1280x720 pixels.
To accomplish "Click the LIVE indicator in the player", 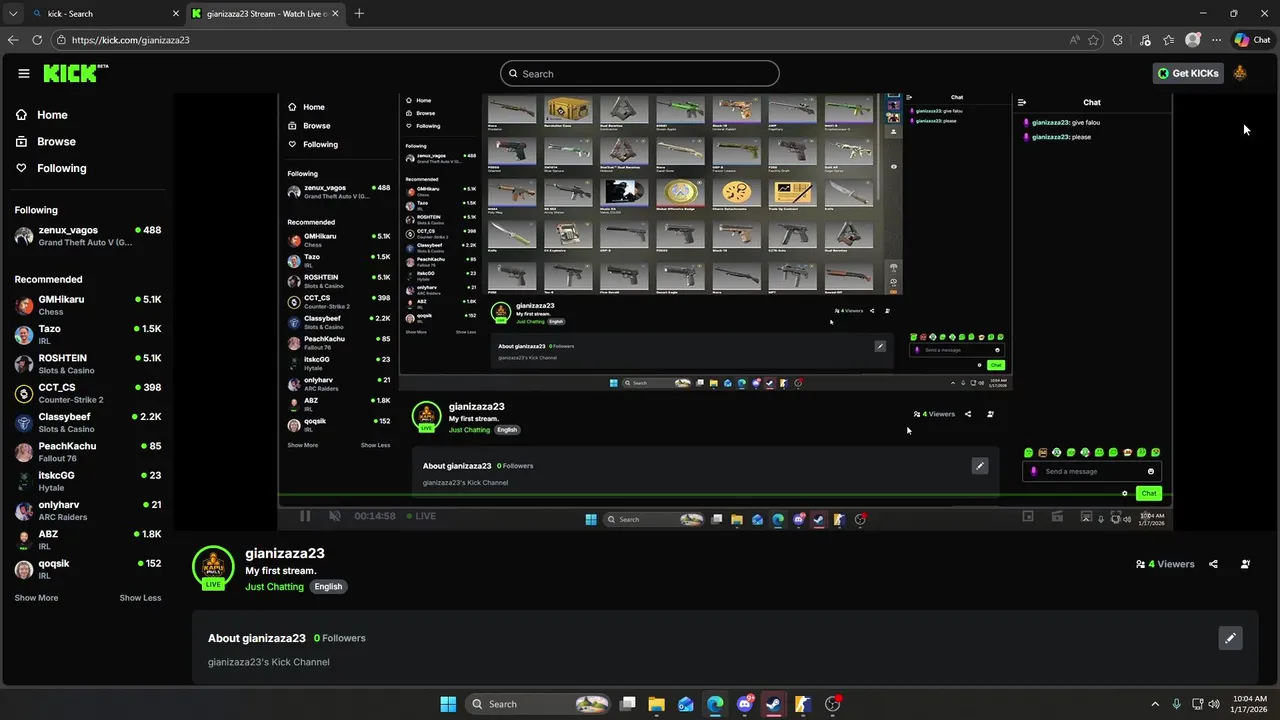I will (x=420, y=516).
